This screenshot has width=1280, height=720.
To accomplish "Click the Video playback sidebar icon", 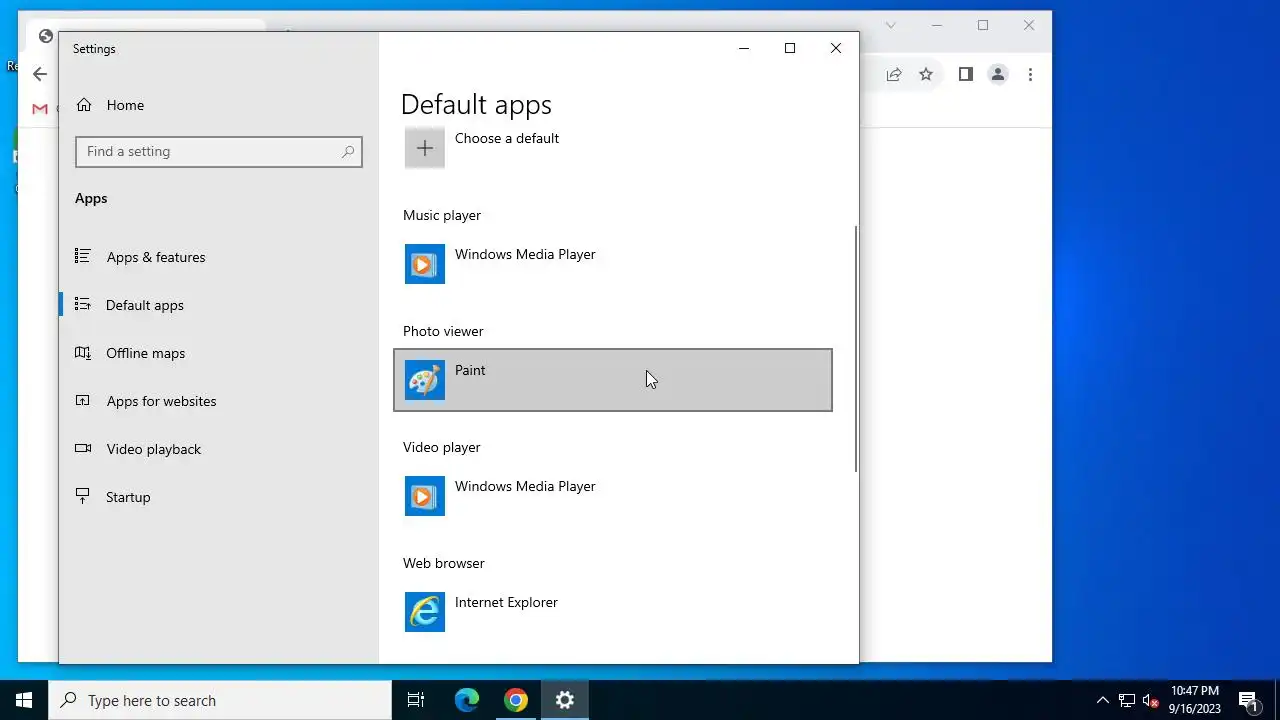I will tap(83, 449).
